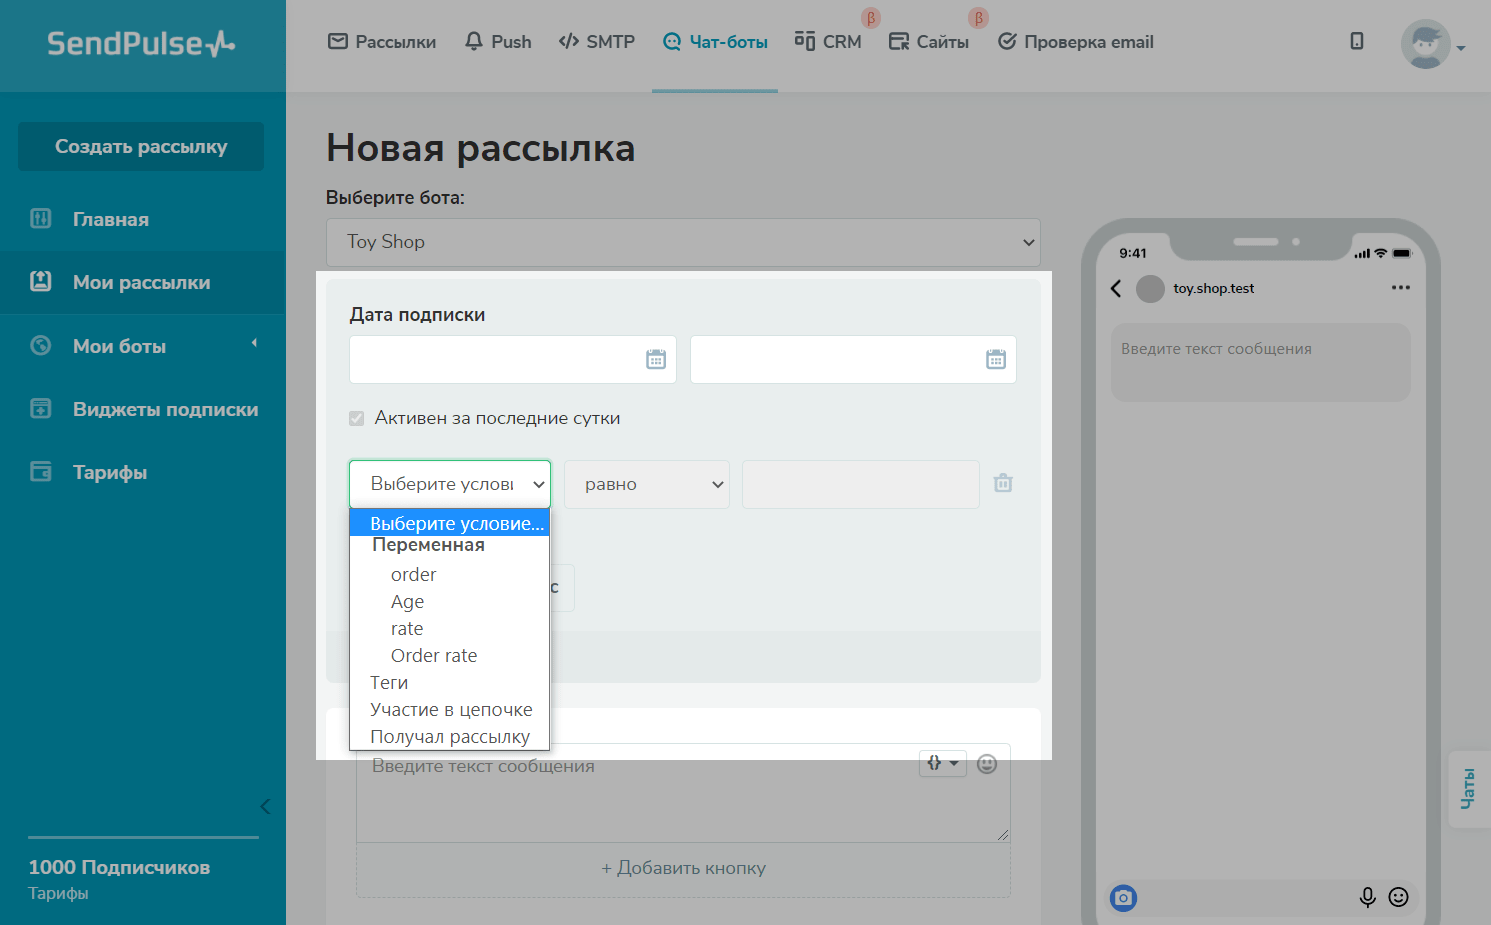
Task: Insert a variable using the variables icon
Action: (x=941, y=763)
